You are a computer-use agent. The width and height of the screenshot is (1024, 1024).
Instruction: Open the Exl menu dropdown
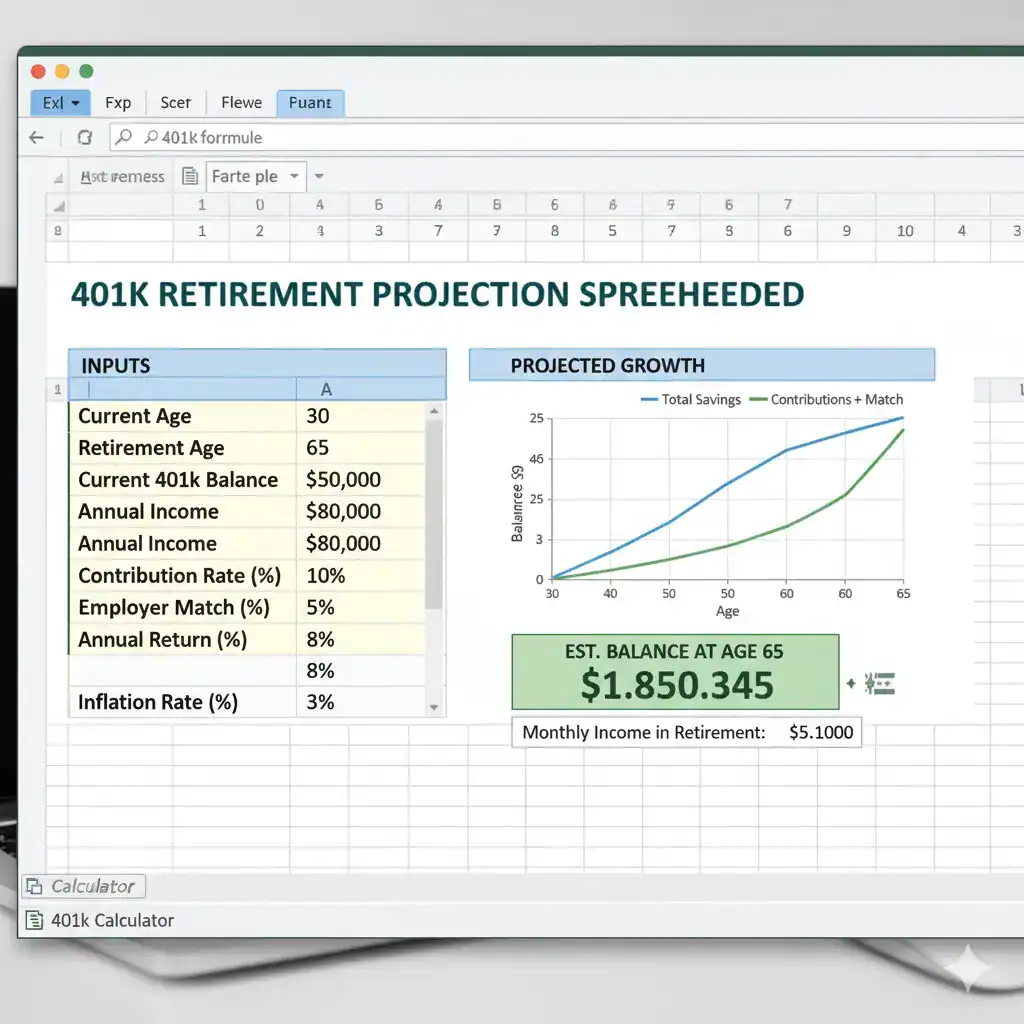[58, 102]
